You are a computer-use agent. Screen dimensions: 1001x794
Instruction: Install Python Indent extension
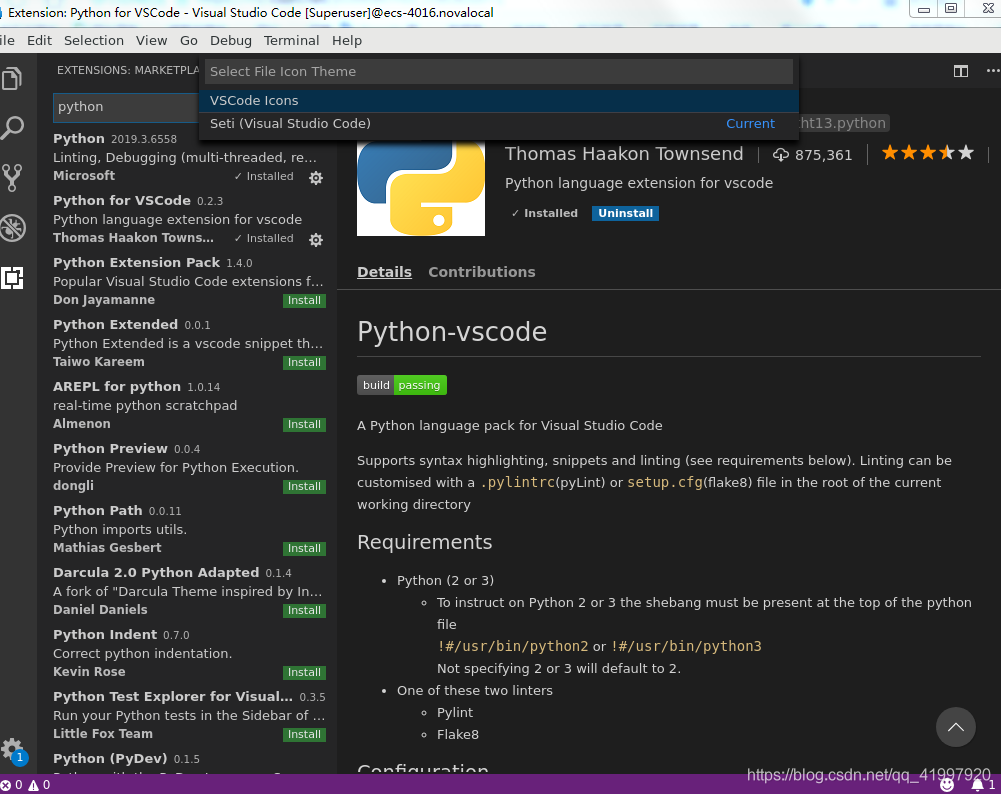pos(305,672)
